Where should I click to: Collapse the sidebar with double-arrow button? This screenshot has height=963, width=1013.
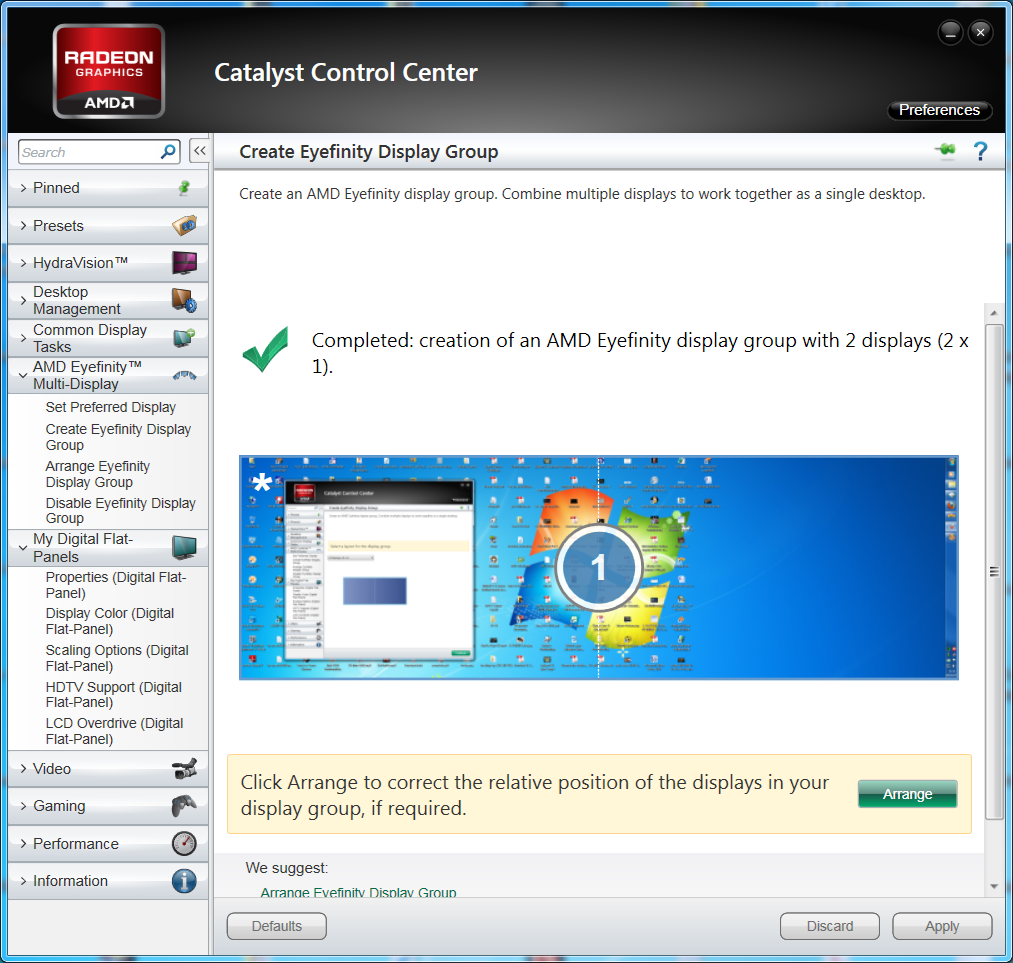(x=199, y=151)
